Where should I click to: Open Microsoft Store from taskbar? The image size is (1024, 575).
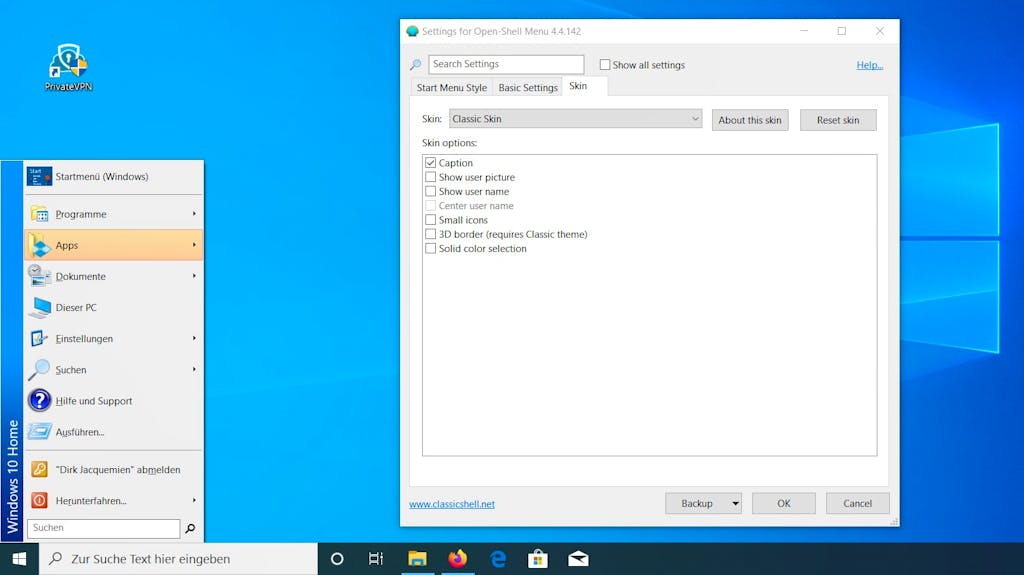538,559
